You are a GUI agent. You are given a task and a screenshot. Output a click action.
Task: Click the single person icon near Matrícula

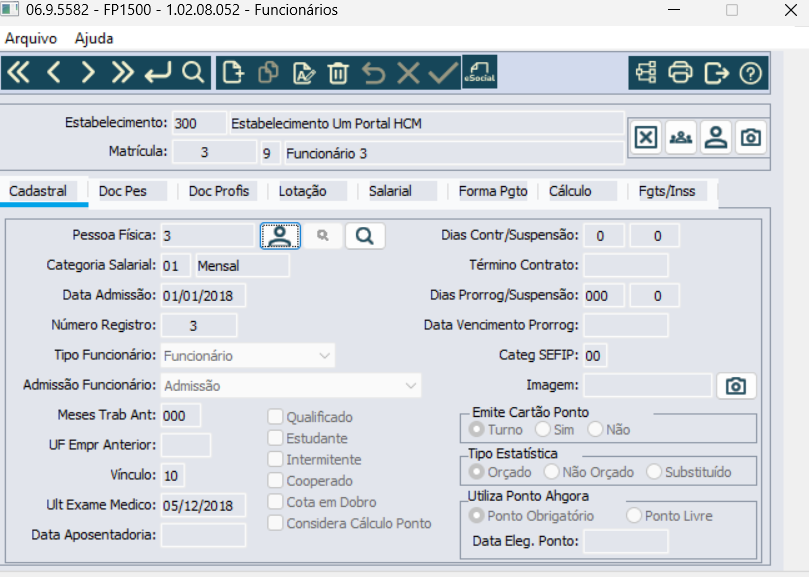pyautogui.click(x=716, y=137)
